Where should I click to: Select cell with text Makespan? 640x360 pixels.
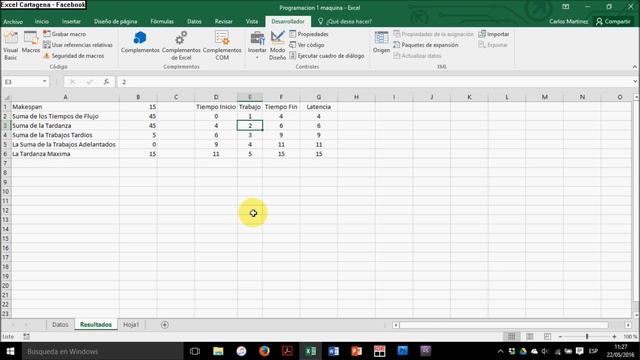click(x=65, y=107)
